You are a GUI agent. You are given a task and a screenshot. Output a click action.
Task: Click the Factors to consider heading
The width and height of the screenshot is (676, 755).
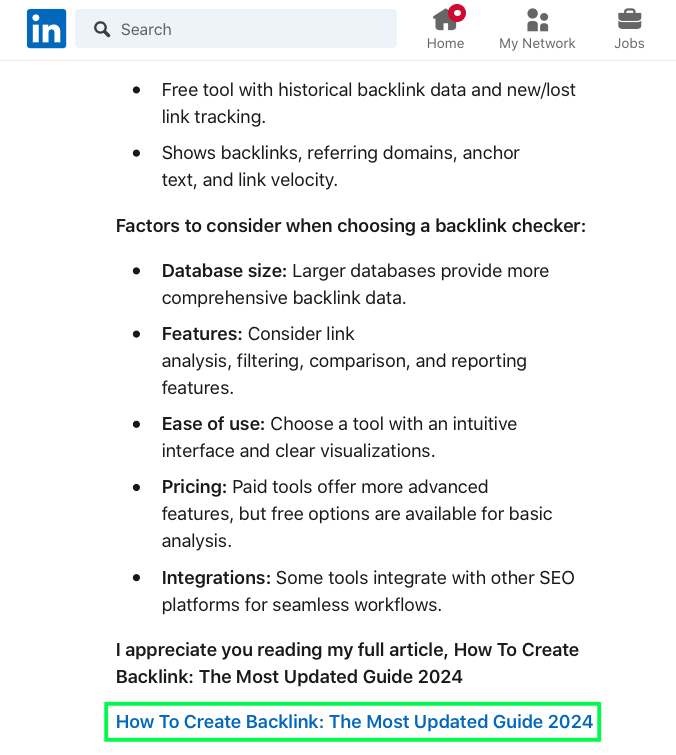pyautogui.click(x=351, y=226)
